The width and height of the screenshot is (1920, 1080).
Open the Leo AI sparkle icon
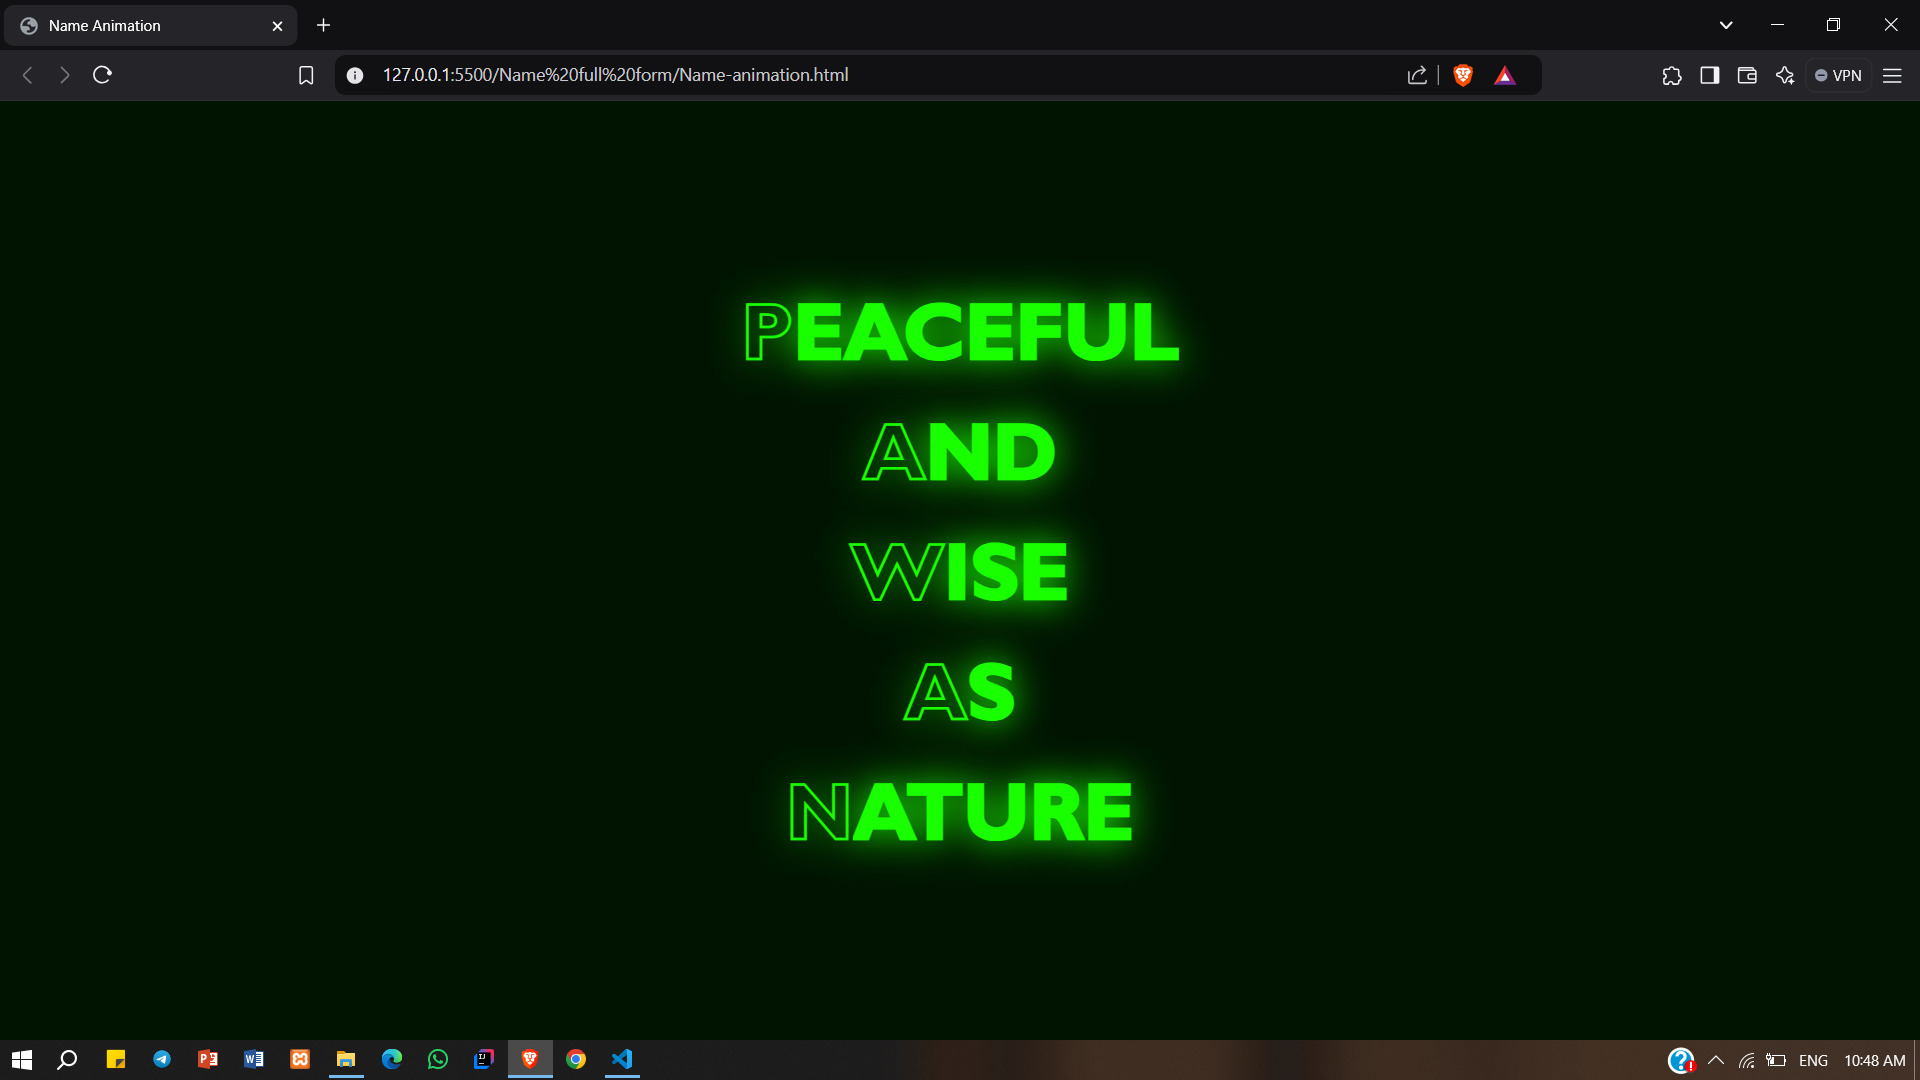(x=1785, y=75)
